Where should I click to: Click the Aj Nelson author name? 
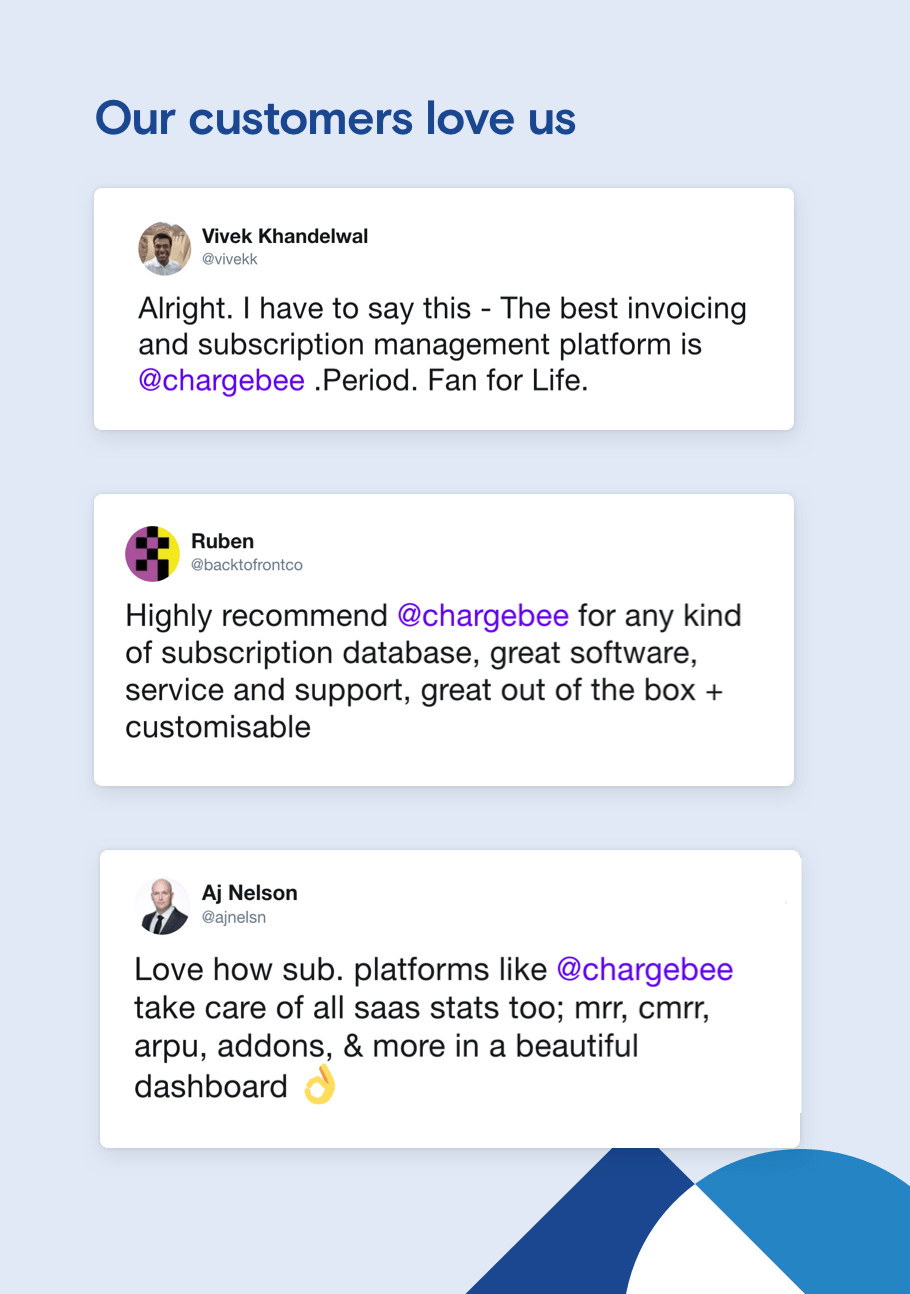pyautogui.click(x=249, y=893)
